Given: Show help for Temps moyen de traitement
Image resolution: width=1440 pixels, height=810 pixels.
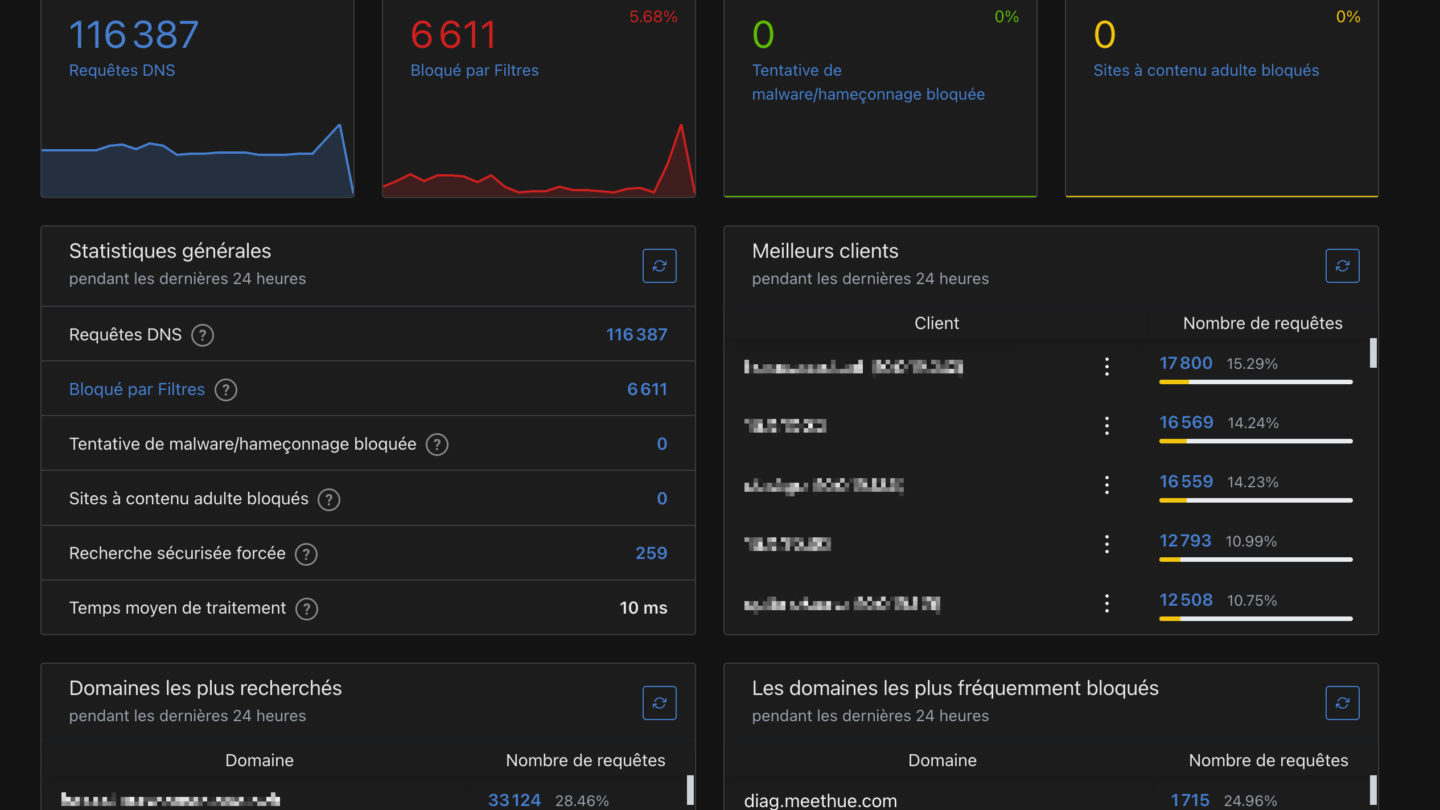Looking at the screenshot, I should (x=307, y=609).
